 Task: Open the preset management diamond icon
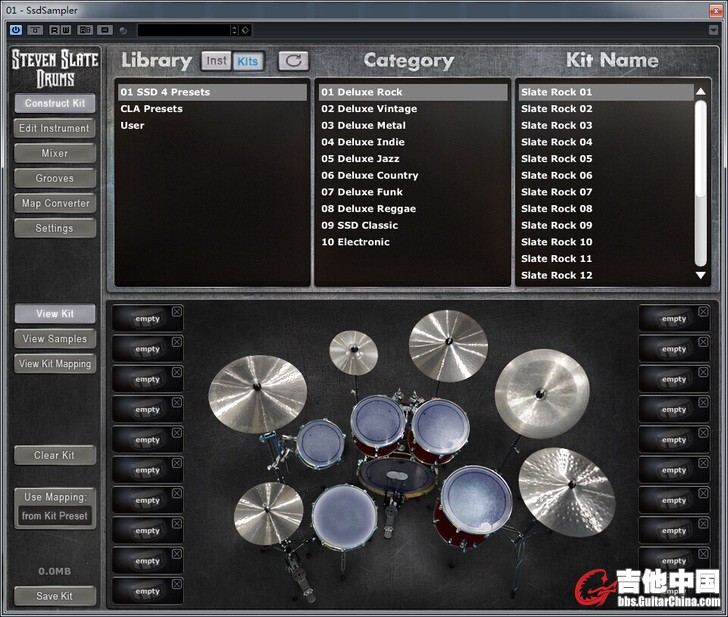[x=245, y=30]
